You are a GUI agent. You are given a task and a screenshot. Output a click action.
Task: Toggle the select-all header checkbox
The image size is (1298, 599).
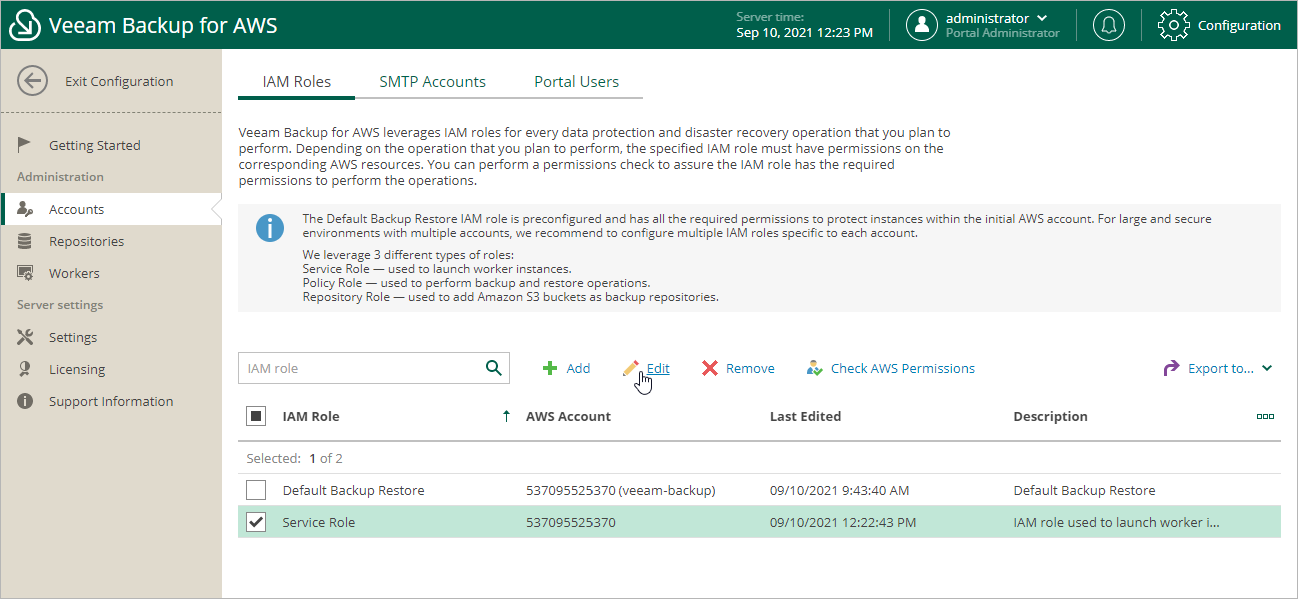coord(256,416)
